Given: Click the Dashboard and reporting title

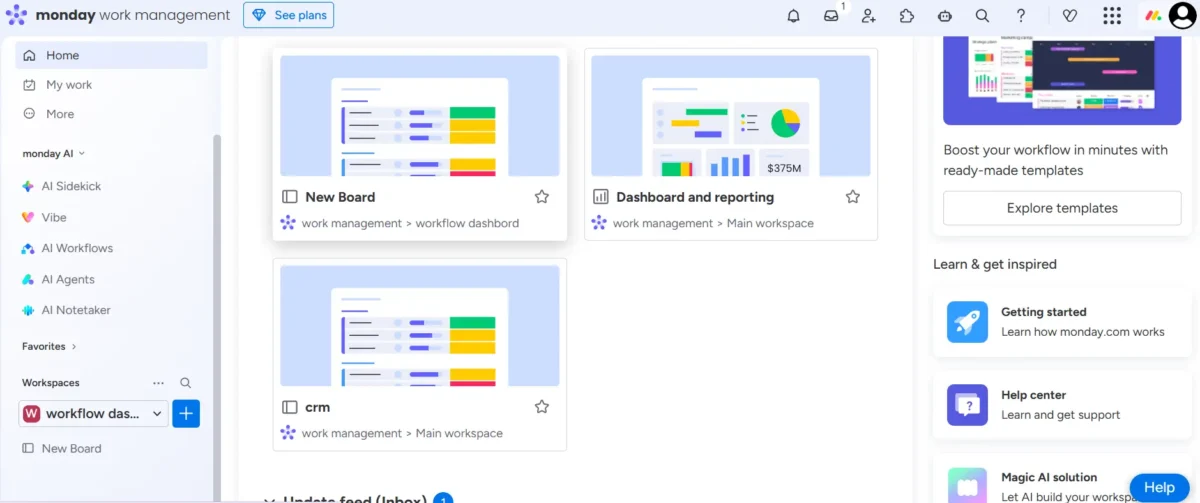Looking at the screenshot, I should pos(695,197).
